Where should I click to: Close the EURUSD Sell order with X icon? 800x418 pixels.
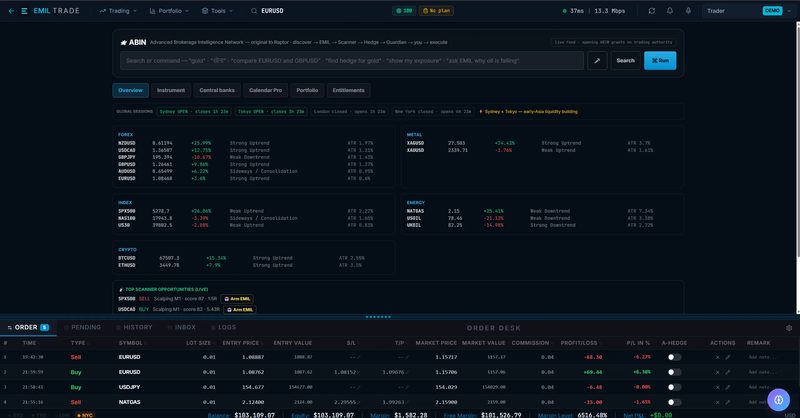717,357
